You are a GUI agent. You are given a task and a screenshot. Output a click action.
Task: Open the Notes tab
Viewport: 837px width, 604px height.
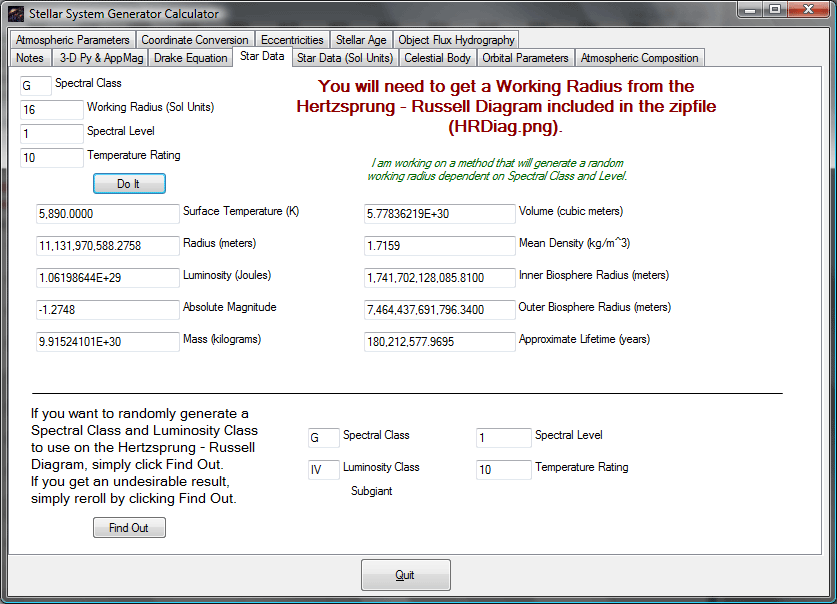(x=30, y=58)
